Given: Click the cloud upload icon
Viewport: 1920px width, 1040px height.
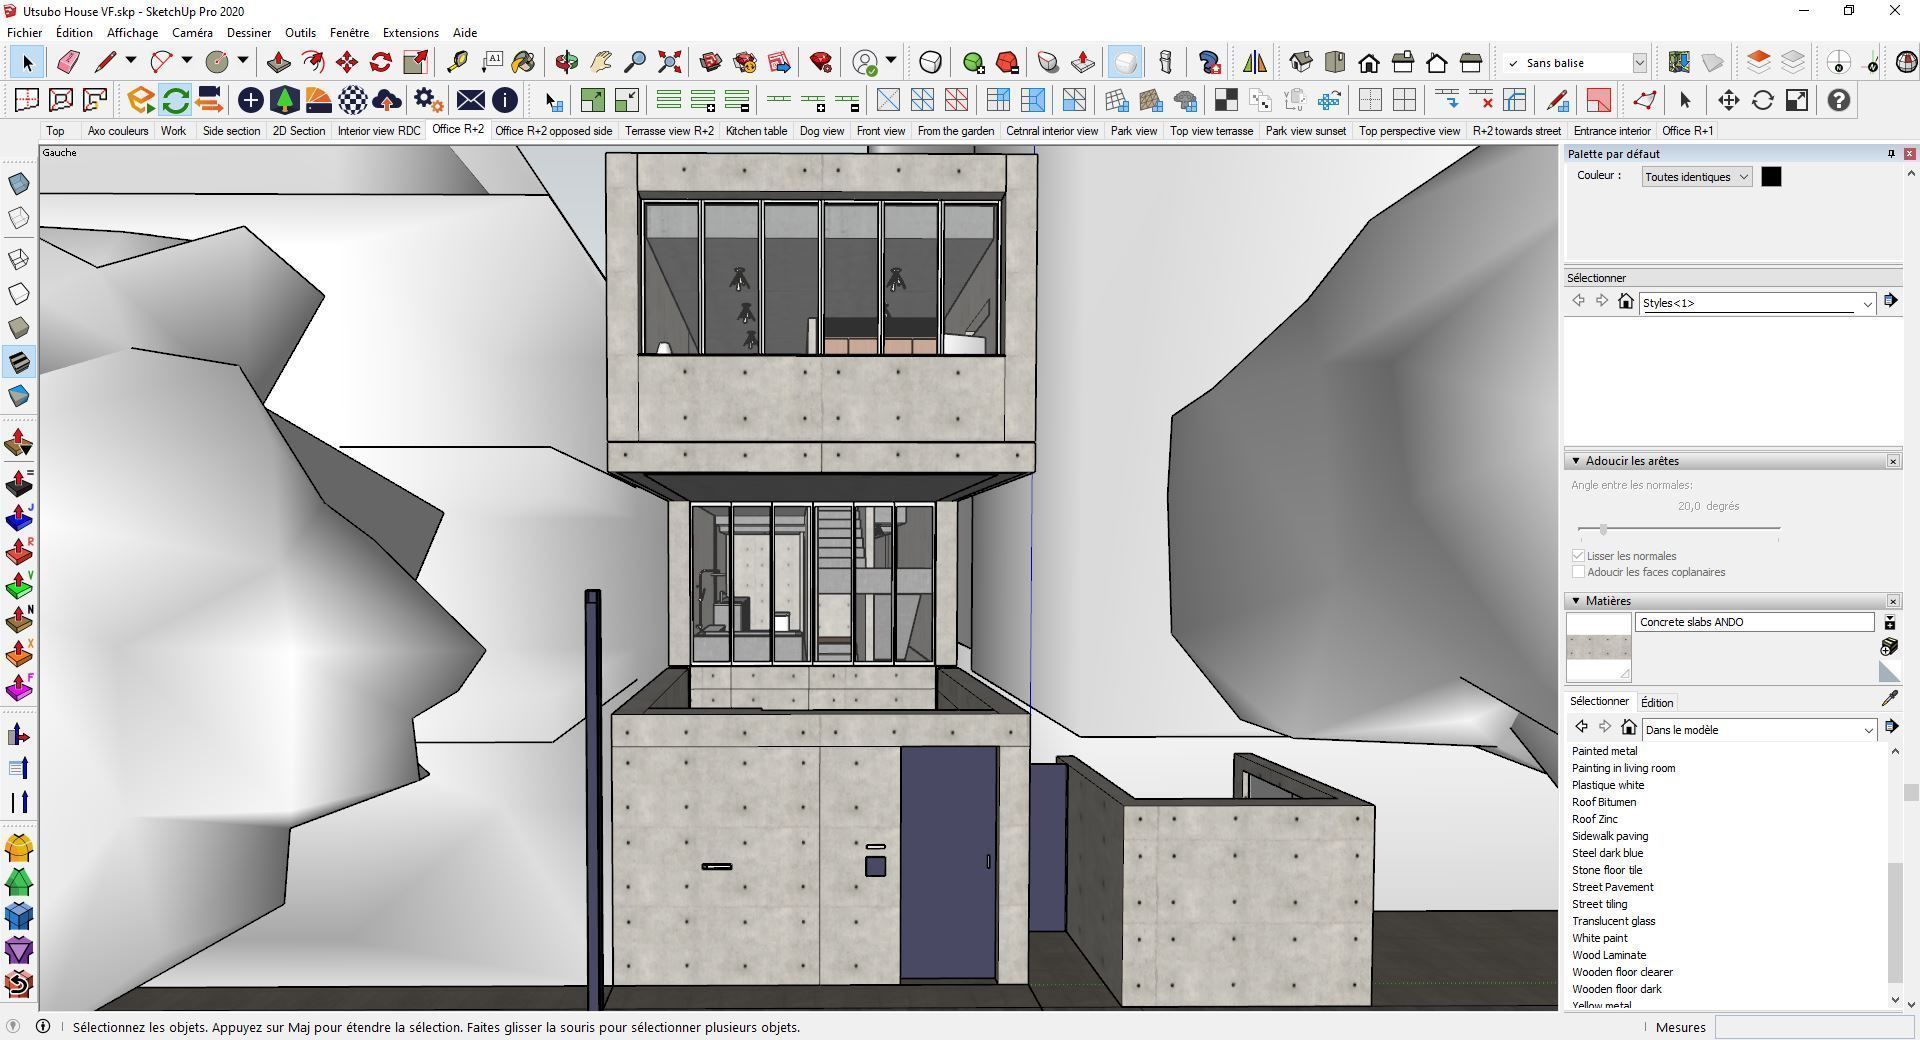Looking at the screenshot, I should point(387,100).
